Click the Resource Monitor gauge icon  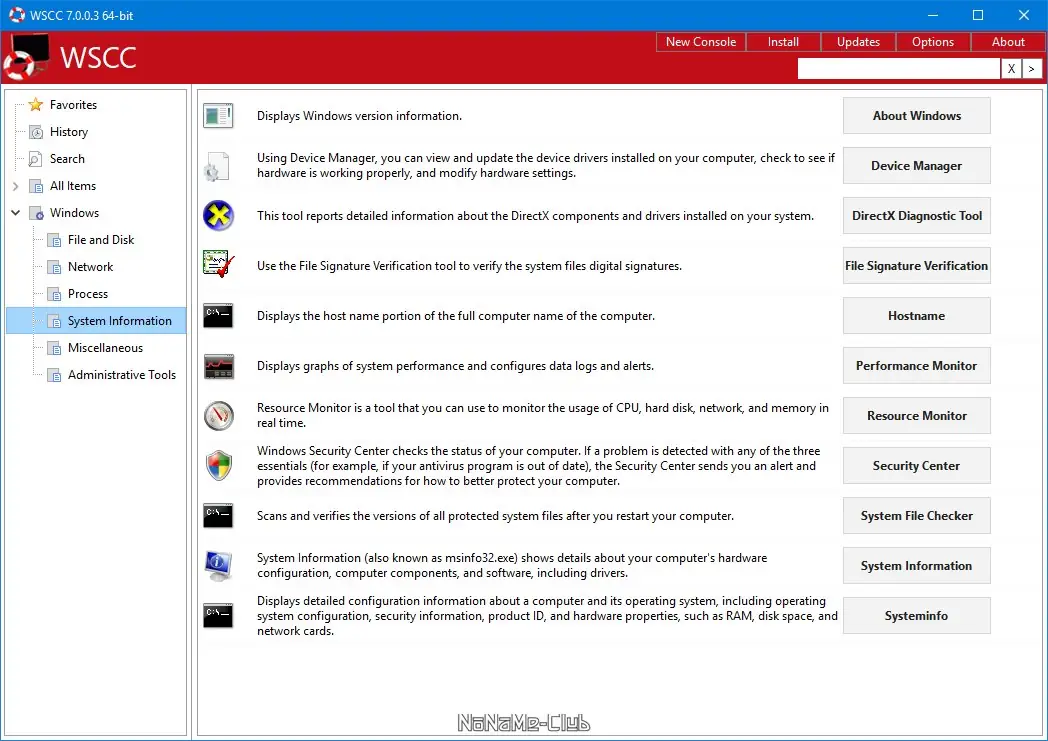click(x=219, y=416)
